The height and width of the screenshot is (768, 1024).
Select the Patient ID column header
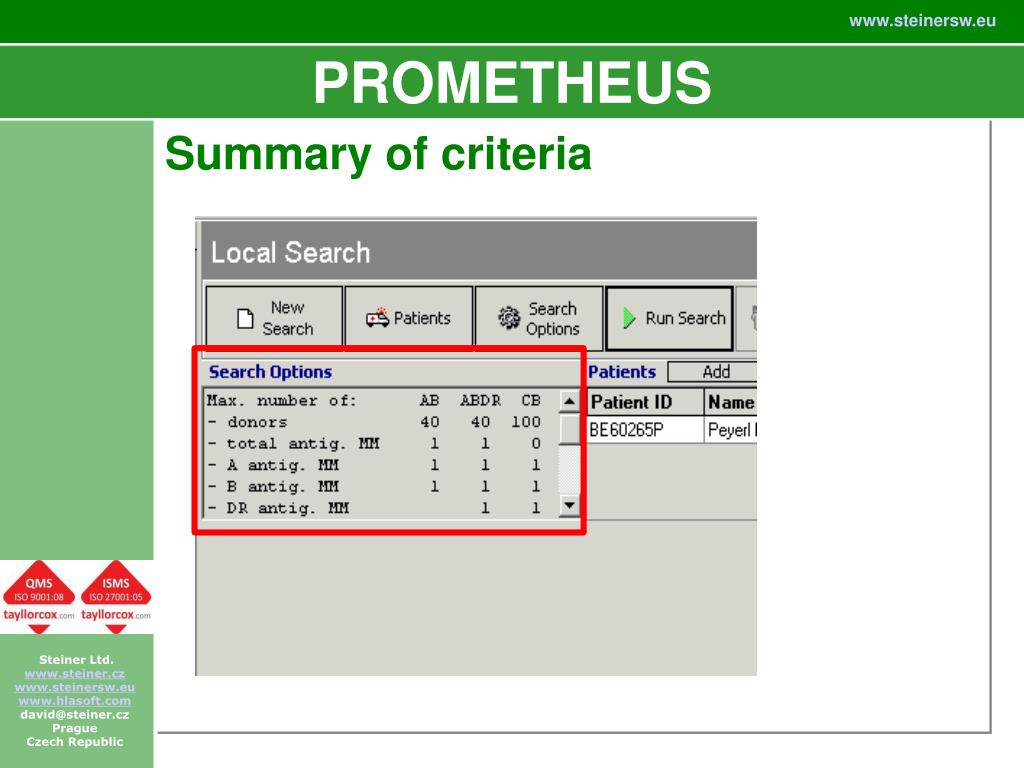pyautogui.click(x=645, y=402)
